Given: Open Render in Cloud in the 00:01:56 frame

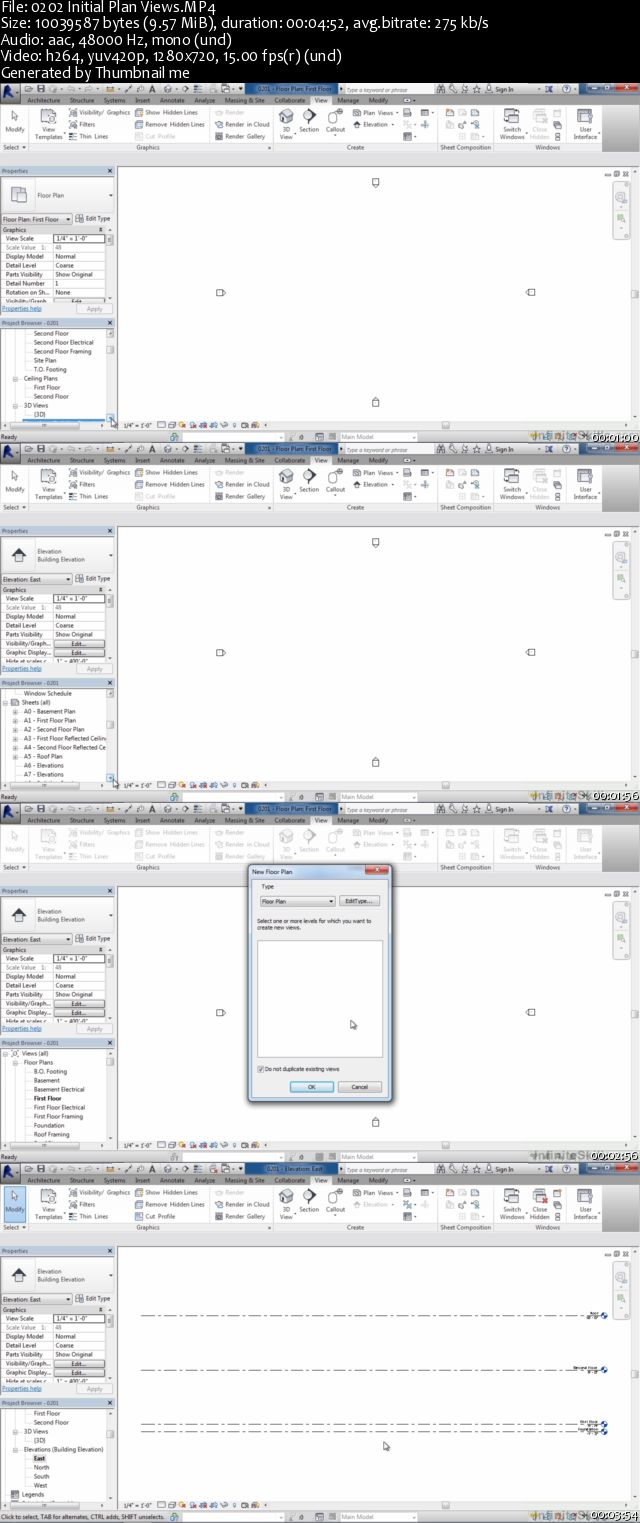Looking at the screenshot, I should tap(242, 485).
